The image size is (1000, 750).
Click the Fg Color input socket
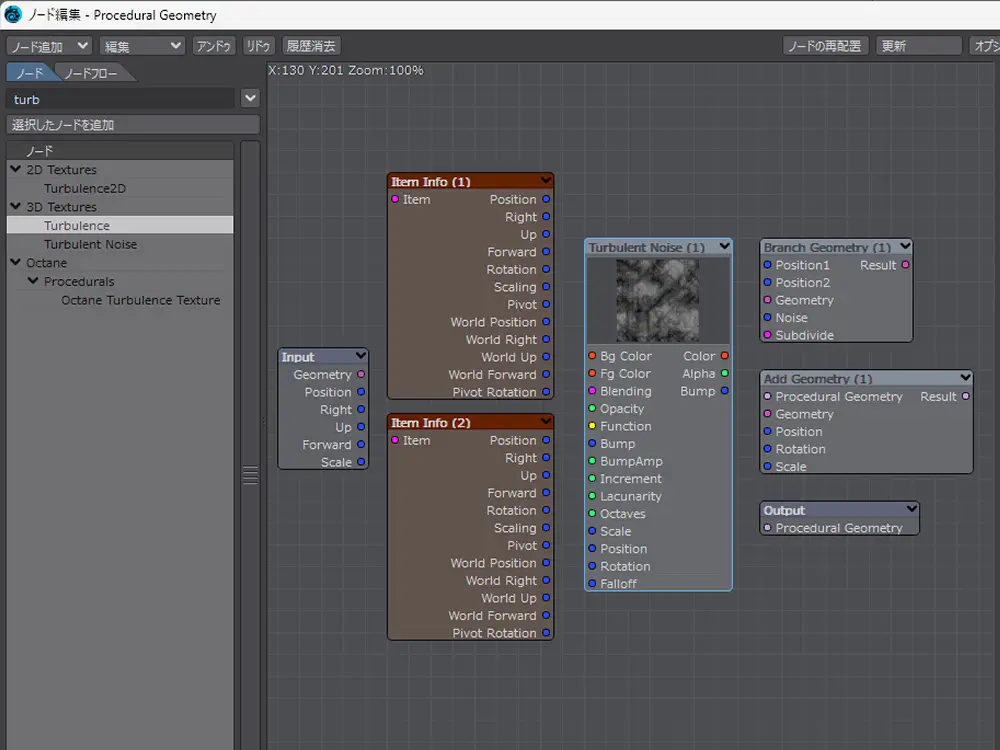[592, 374]
